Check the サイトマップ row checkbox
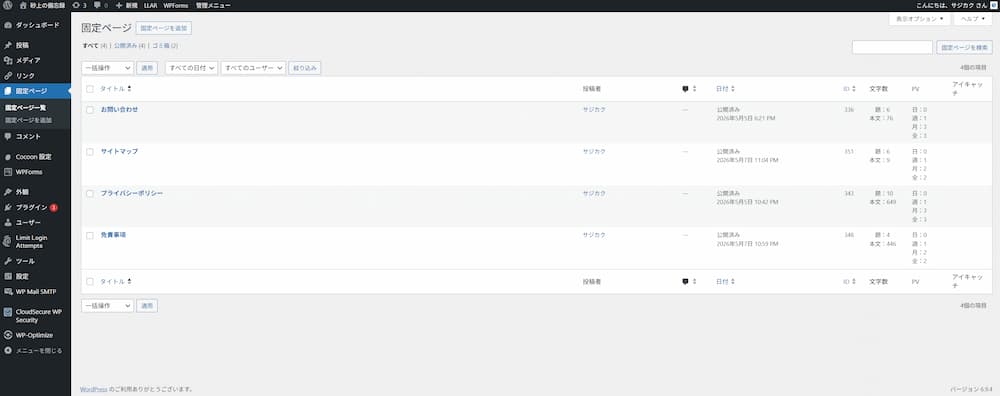This screenshot has width=1000, height=396. (x=90, y=152)
